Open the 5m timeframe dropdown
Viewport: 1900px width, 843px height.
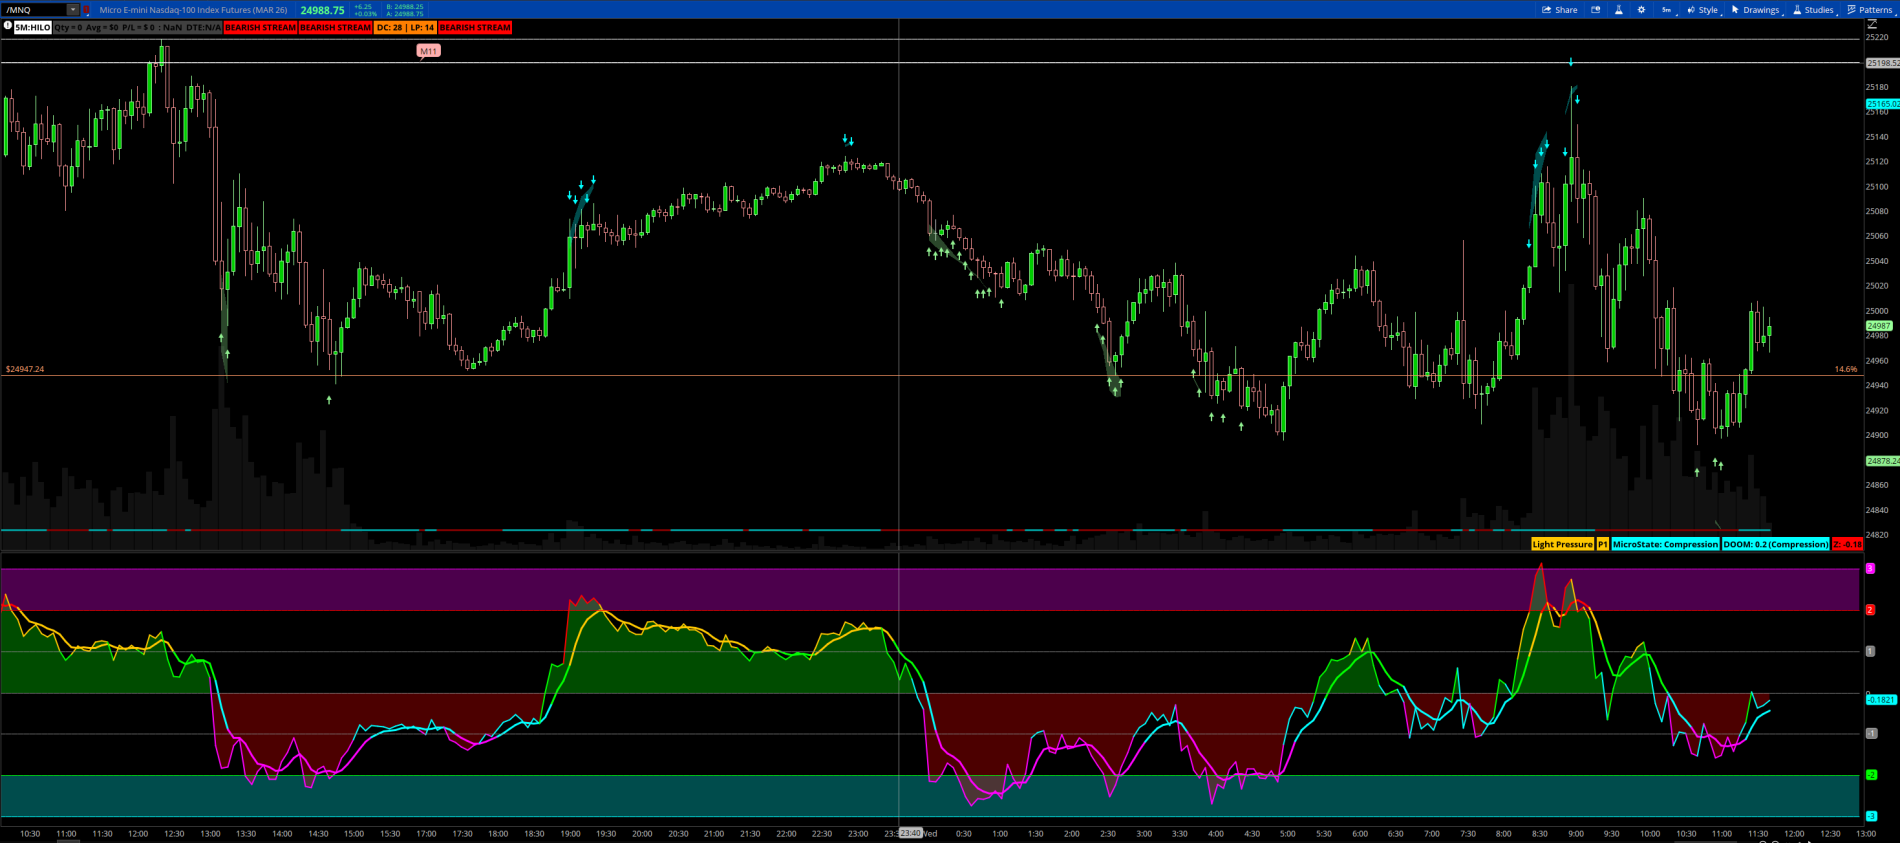pyautogui.click(x=1666, y=10)
